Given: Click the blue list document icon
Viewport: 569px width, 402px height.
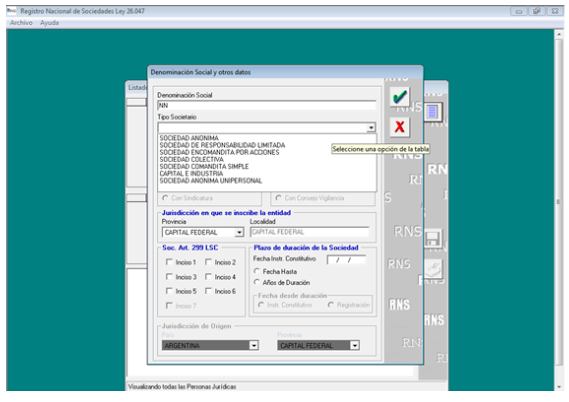Looking at the screenshot, I should click(x=432, y=112).
